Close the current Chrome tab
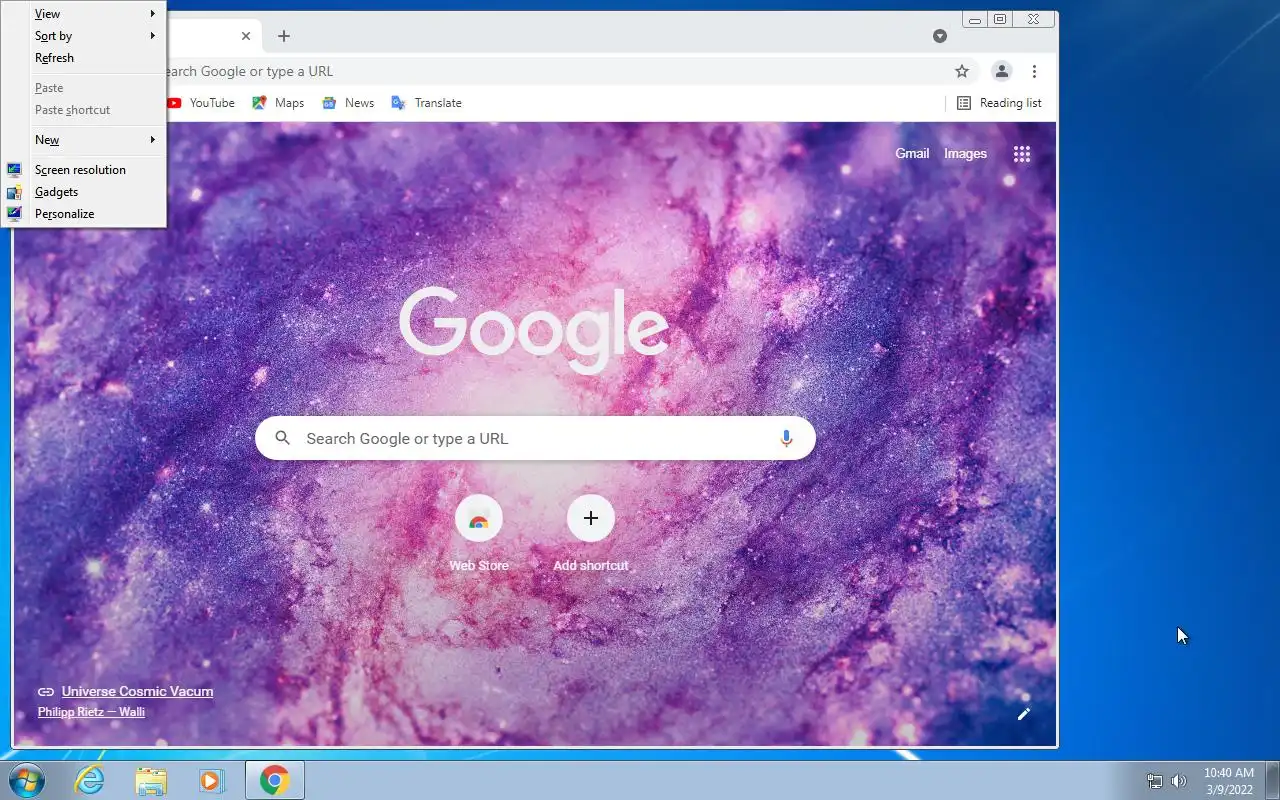 246,36
